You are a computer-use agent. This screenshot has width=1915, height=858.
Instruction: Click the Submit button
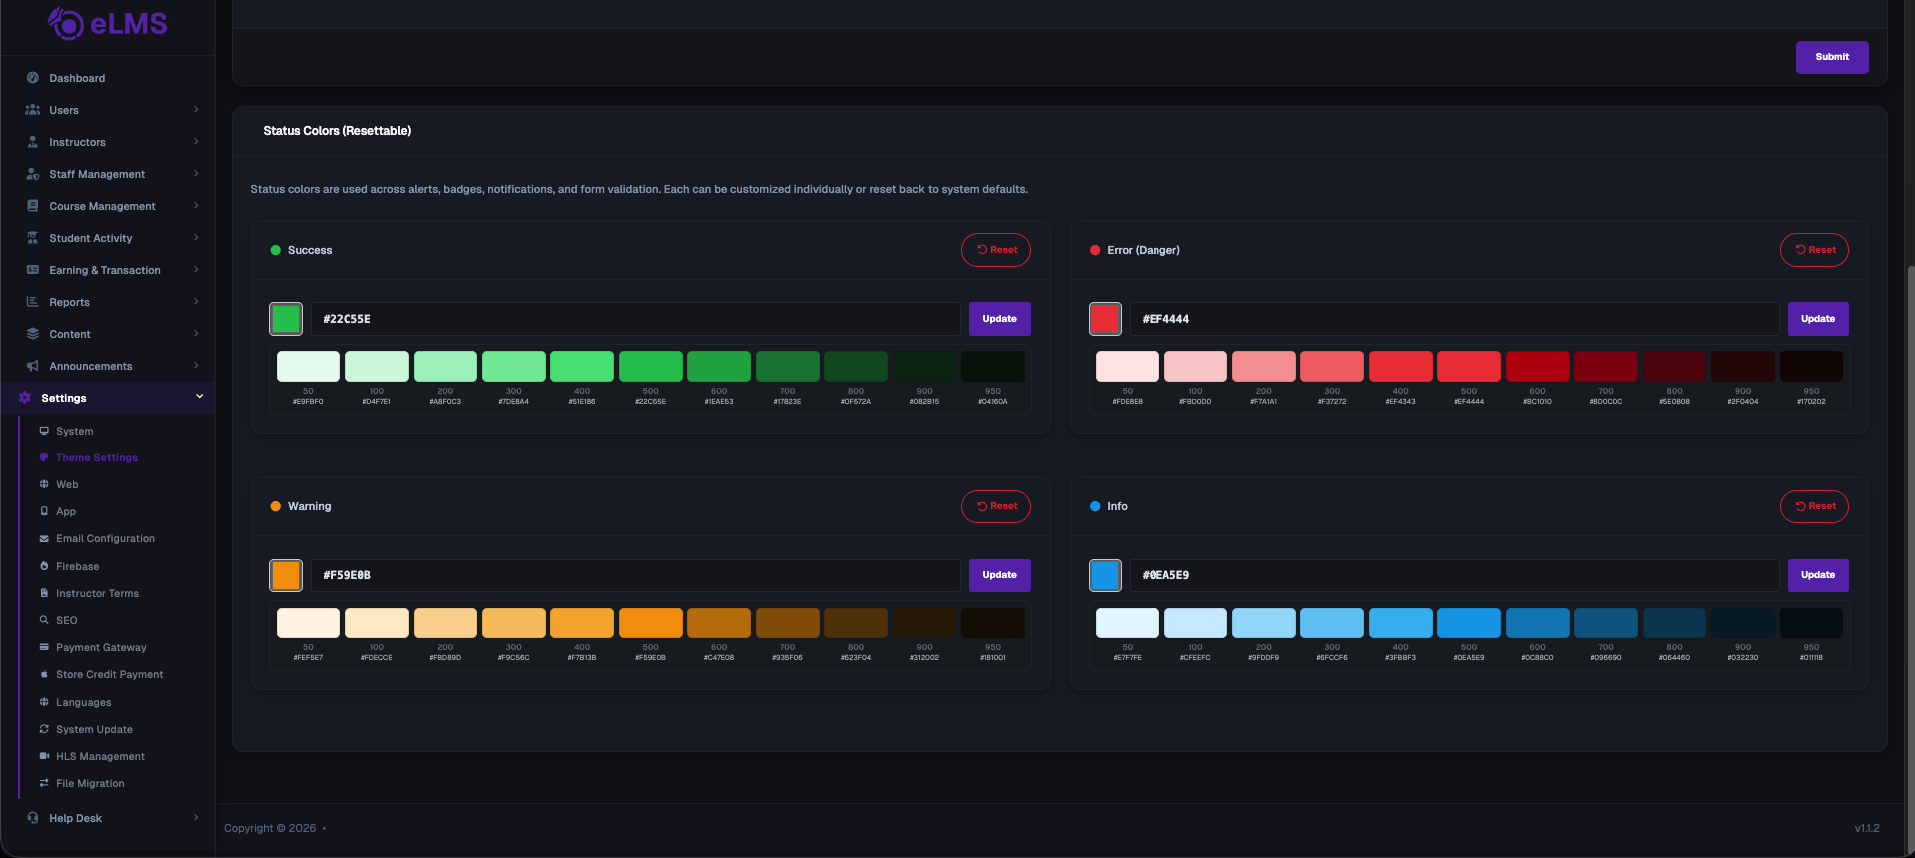click(1832, 57)
